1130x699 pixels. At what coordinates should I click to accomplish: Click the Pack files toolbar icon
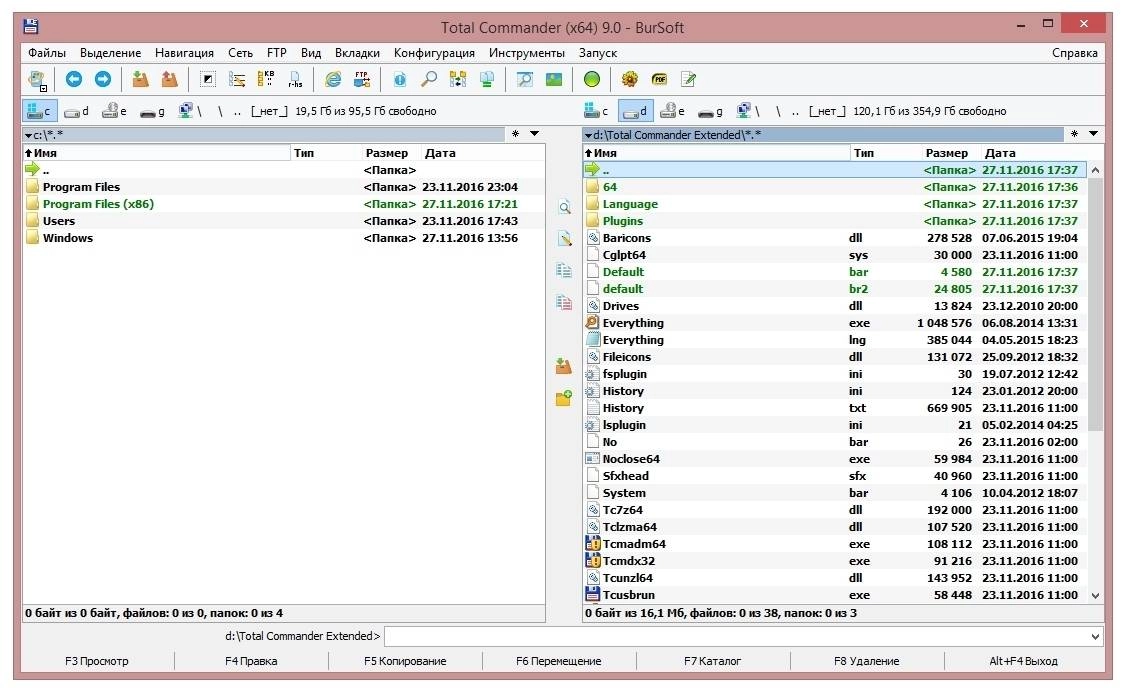tap(141, 79)
